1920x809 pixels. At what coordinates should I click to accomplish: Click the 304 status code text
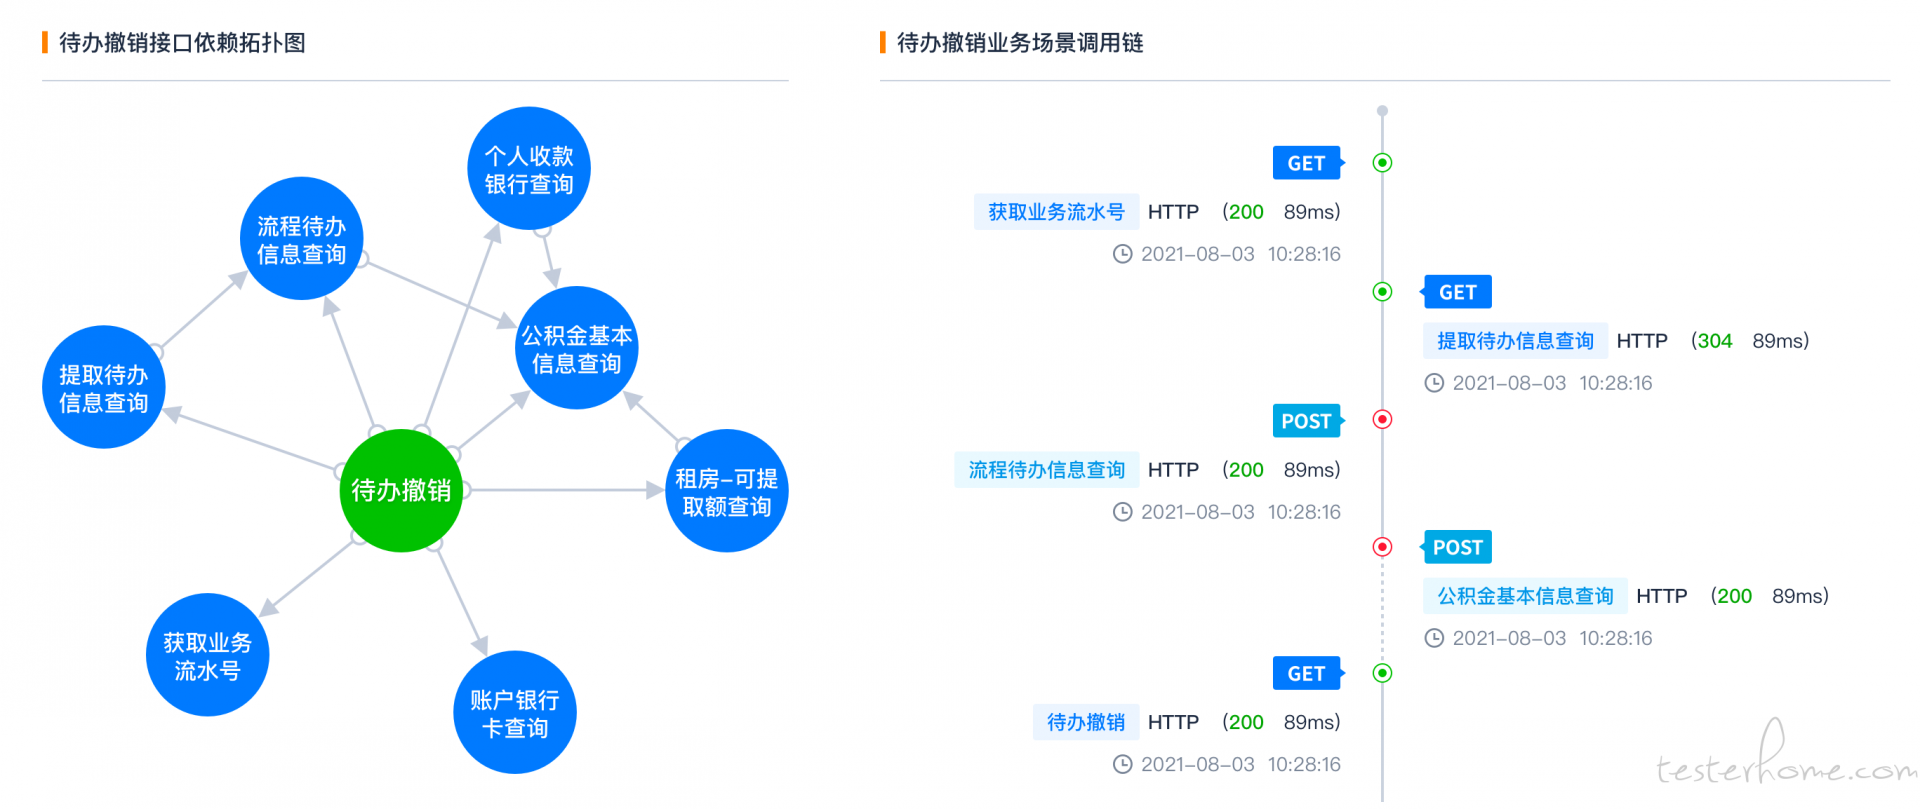point(1715,341)
